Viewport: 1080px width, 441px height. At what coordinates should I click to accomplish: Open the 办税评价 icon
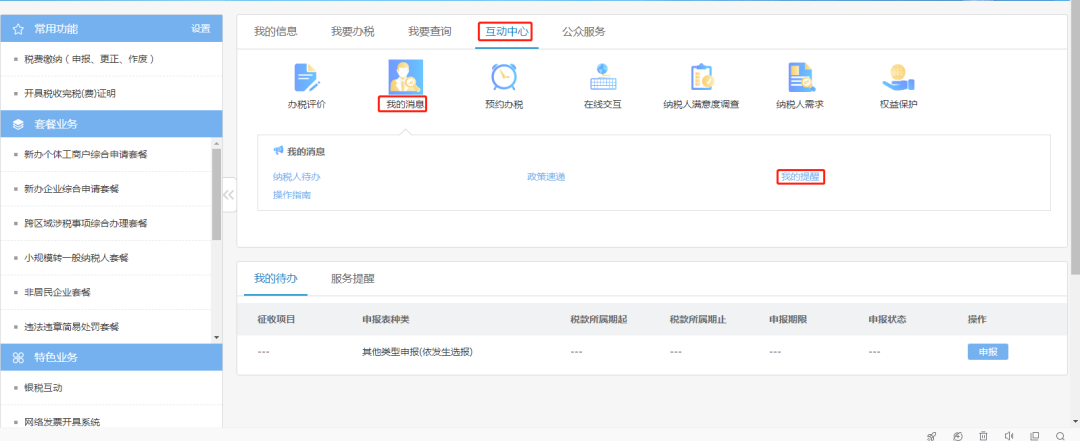tap(307, 77)
